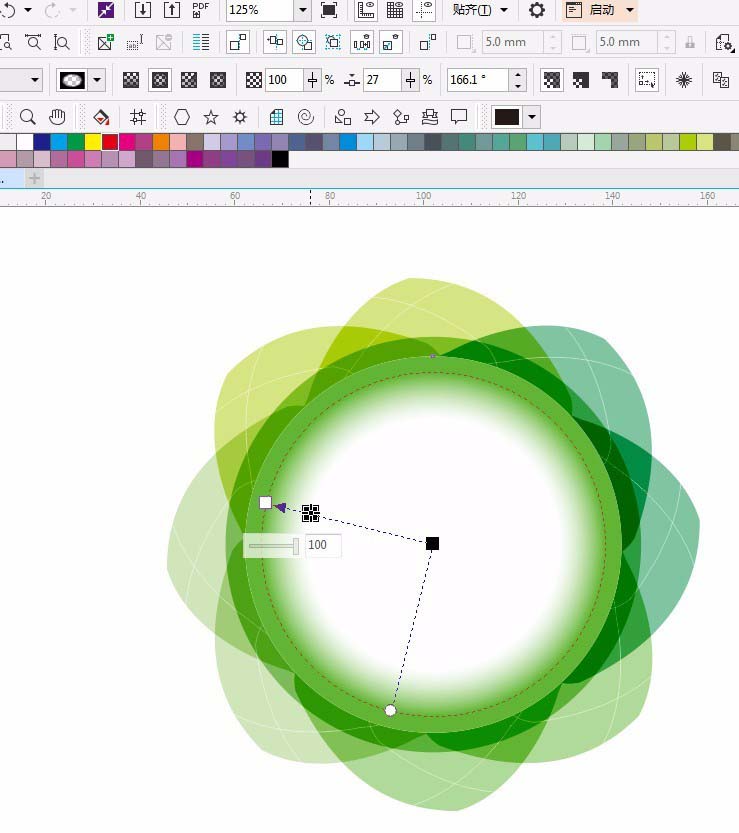
Task: Select the Smart Fill bucket tool
Action: point(101,117)
